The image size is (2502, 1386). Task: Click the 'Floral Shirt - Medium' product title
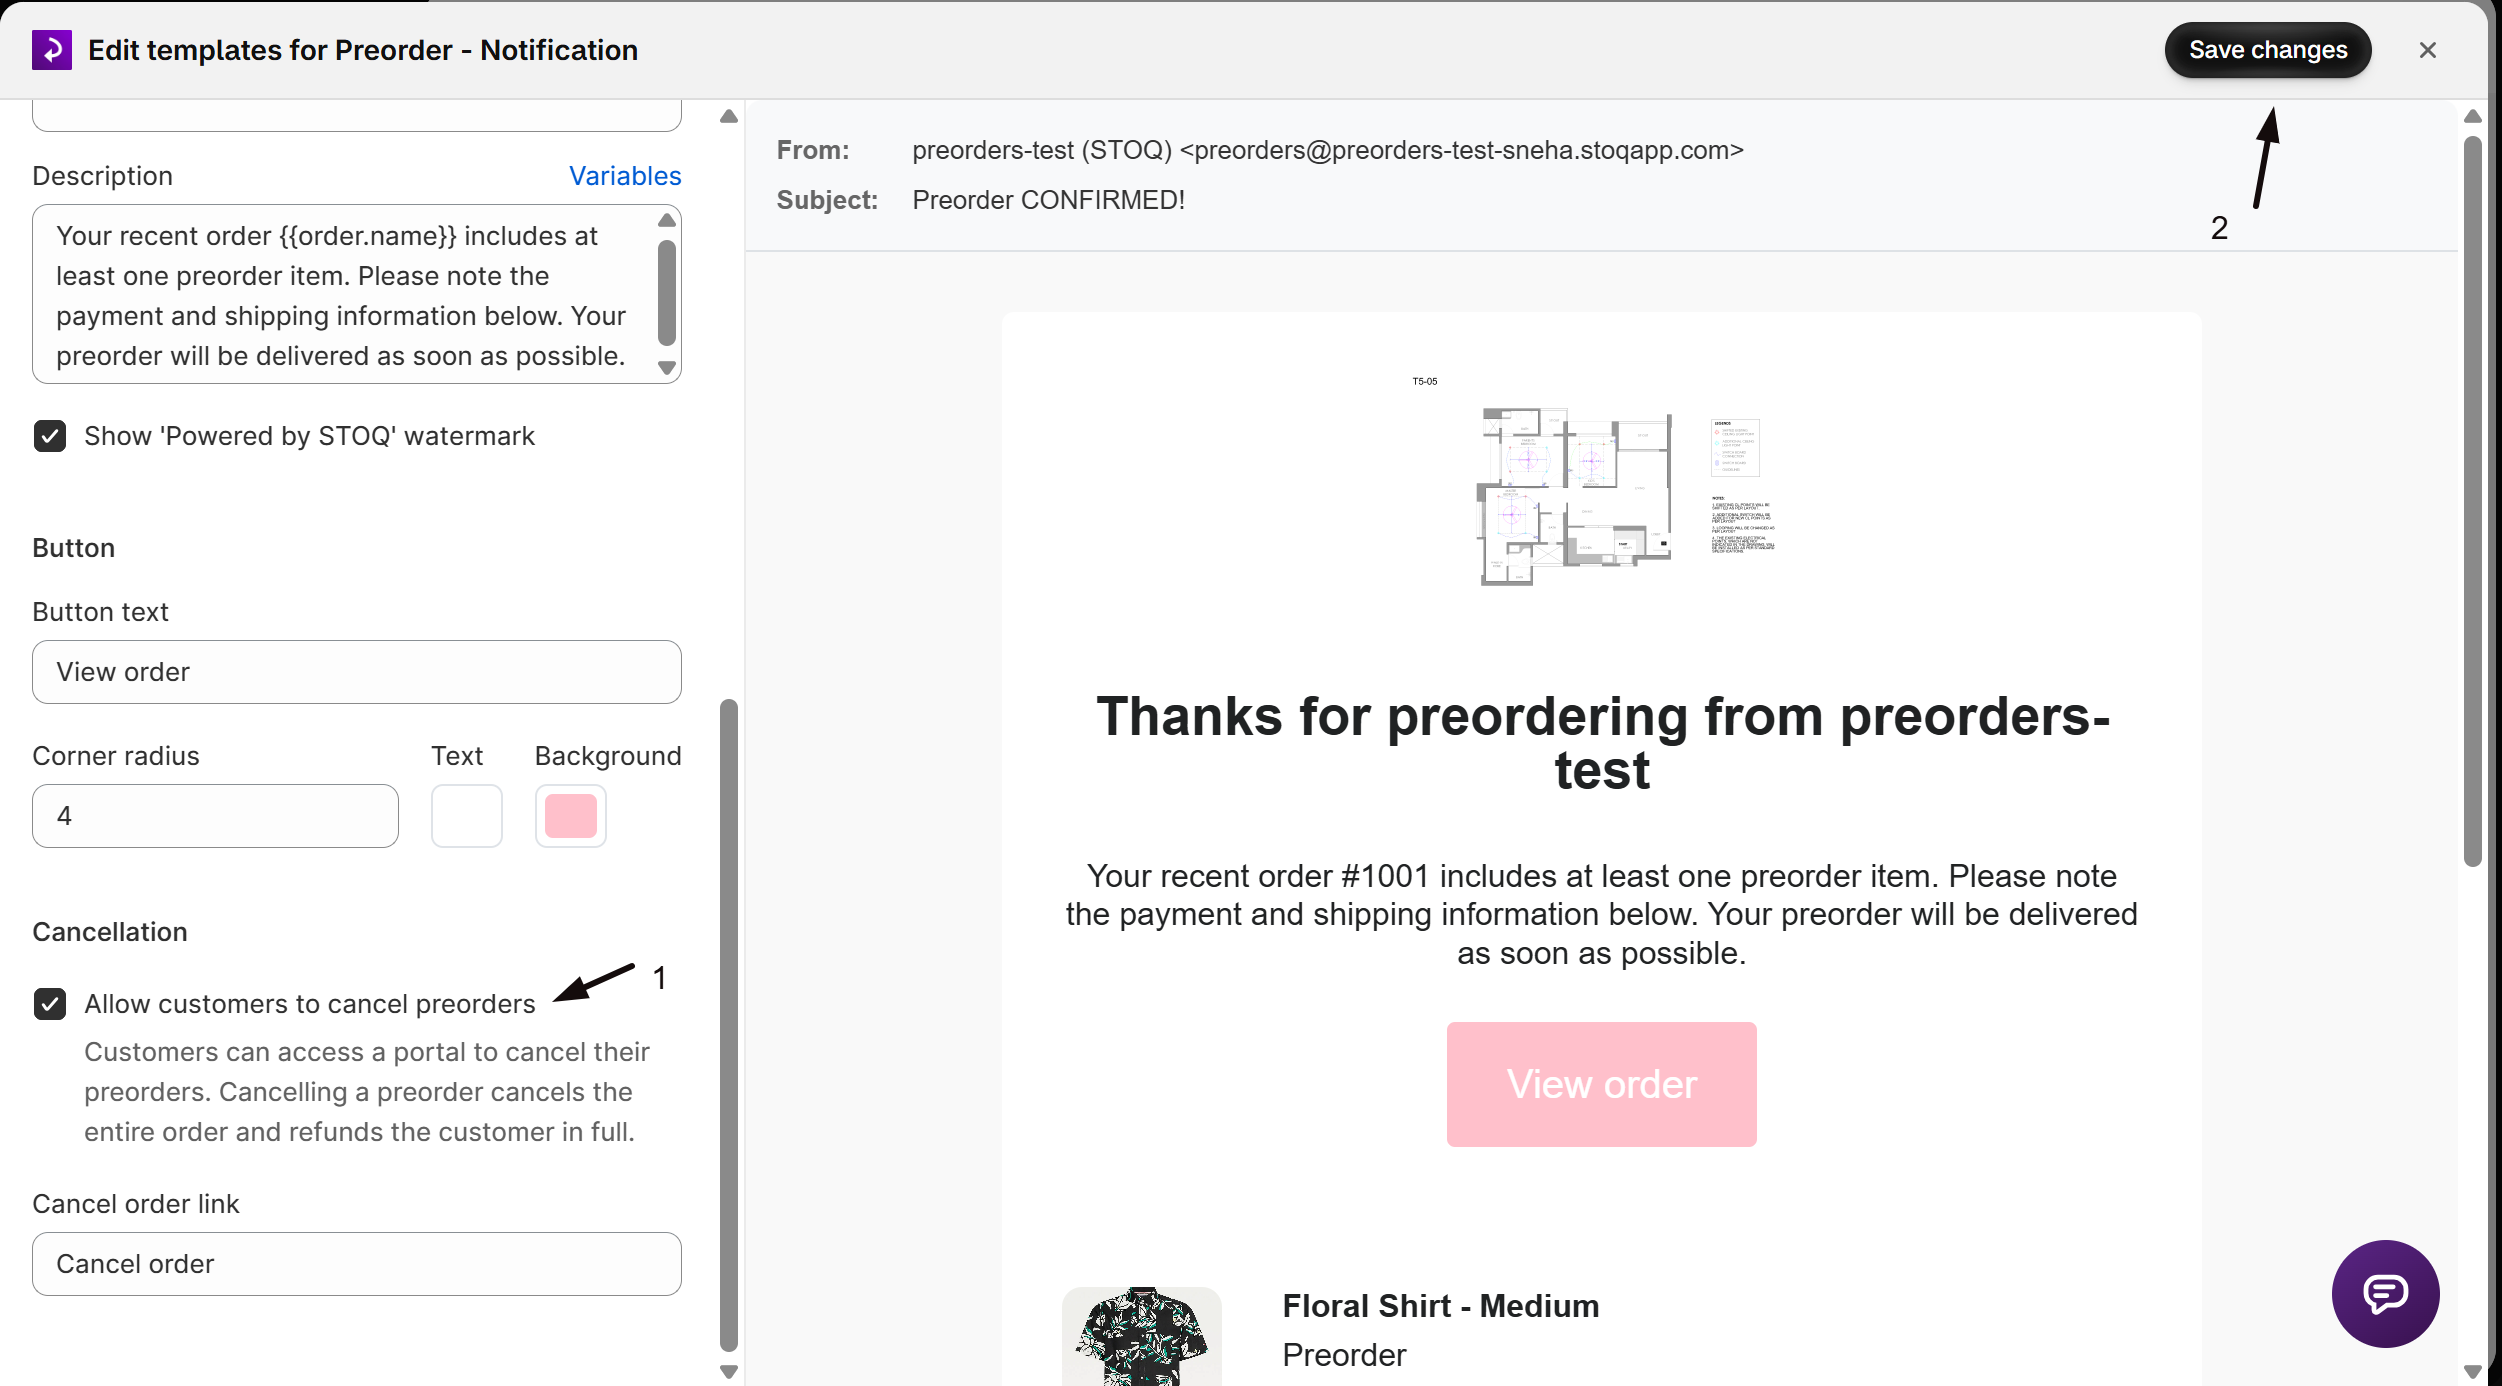pos(1441,1306)
